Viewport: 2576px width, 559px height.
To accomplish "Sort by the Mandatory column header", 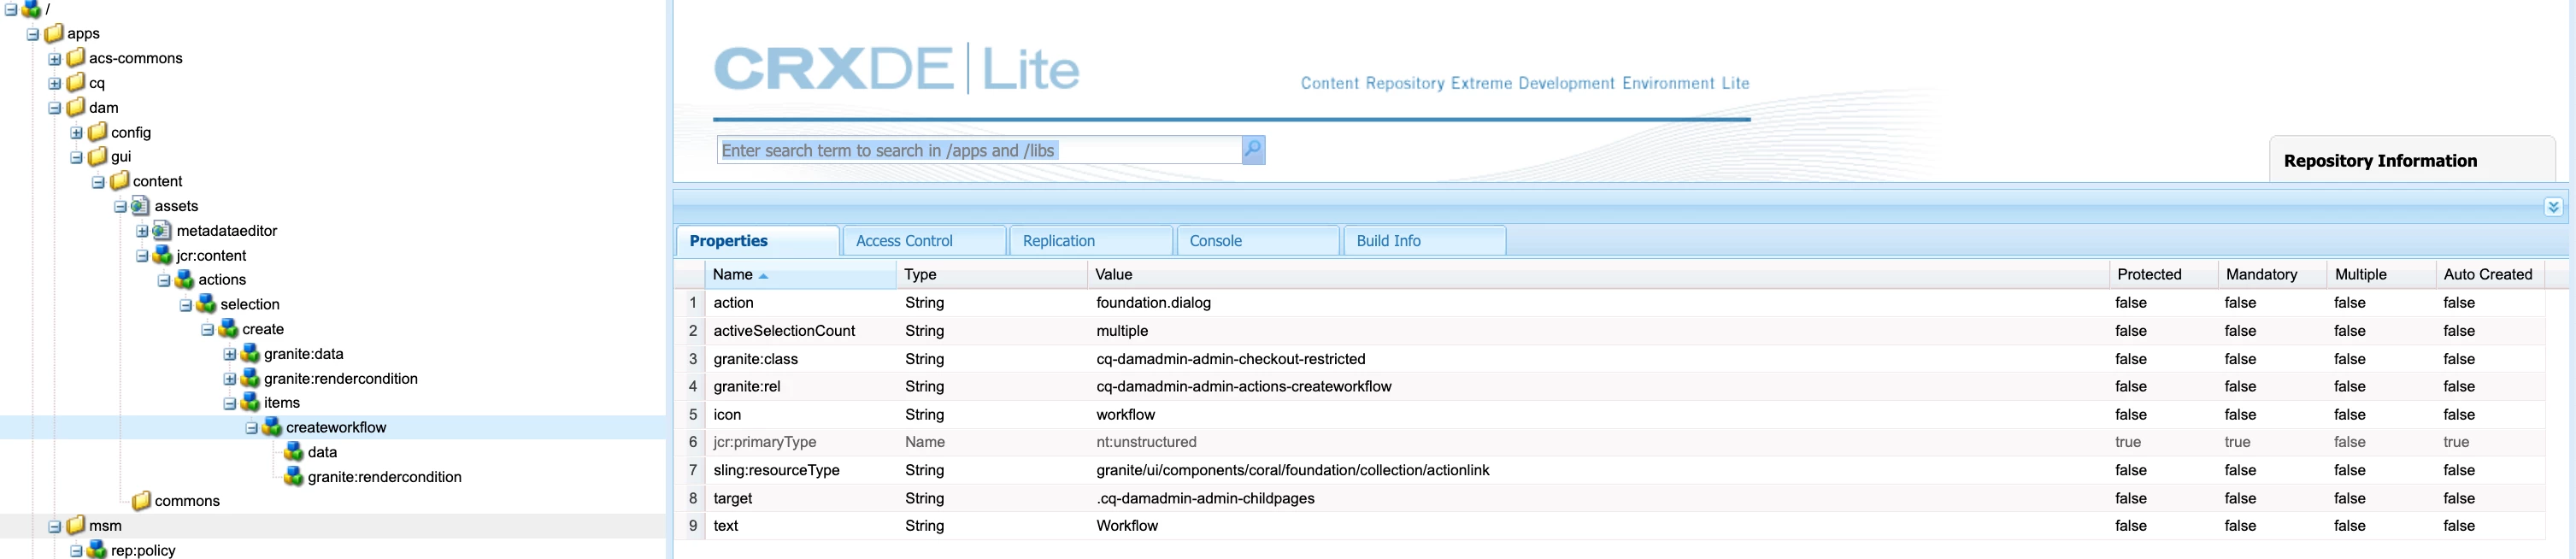I will (x=2272, y=274).
